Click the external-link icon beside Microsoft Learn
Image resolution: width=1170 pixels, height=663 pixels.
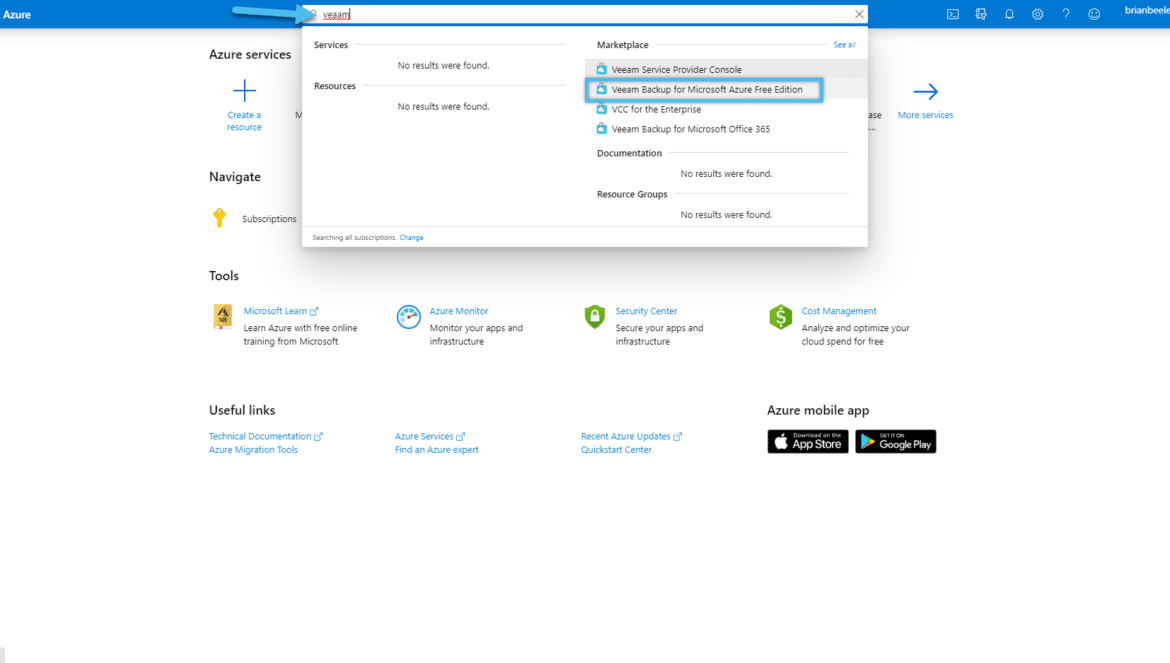click(314, 311)
